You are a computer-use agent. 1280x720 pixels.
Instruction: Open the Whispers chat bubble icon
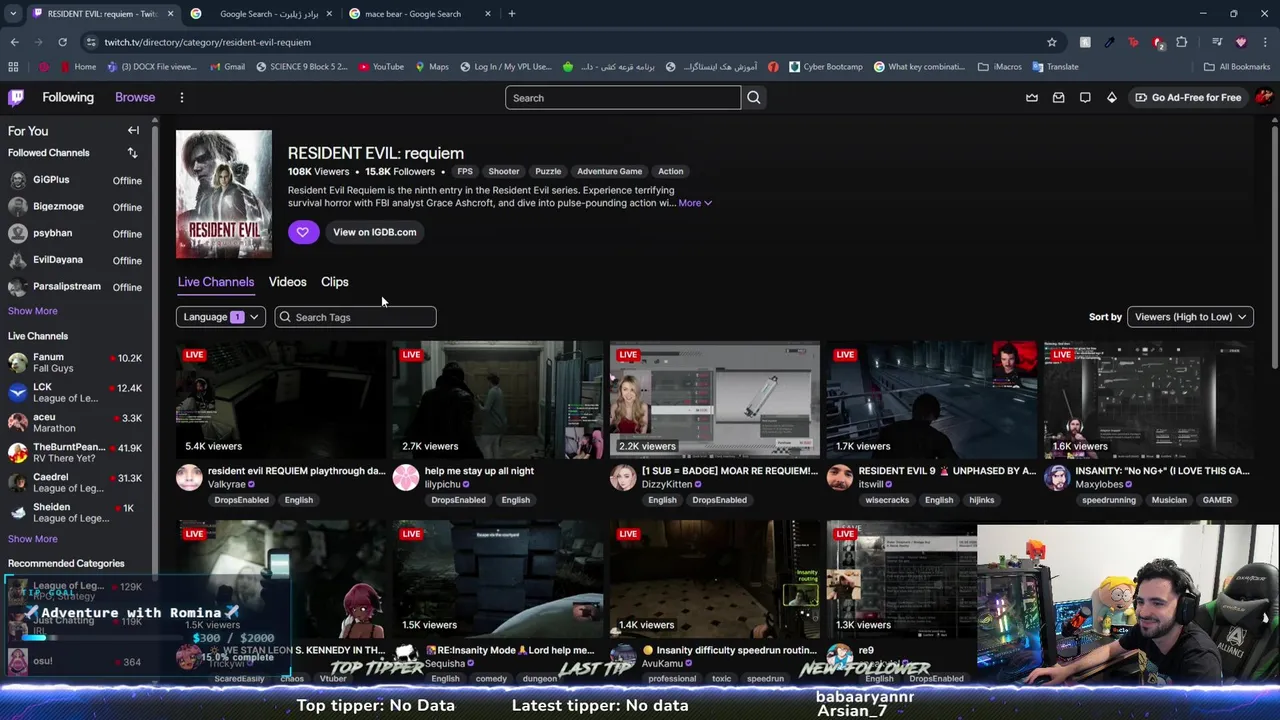pyautogui.click(x=1085, y=97)
